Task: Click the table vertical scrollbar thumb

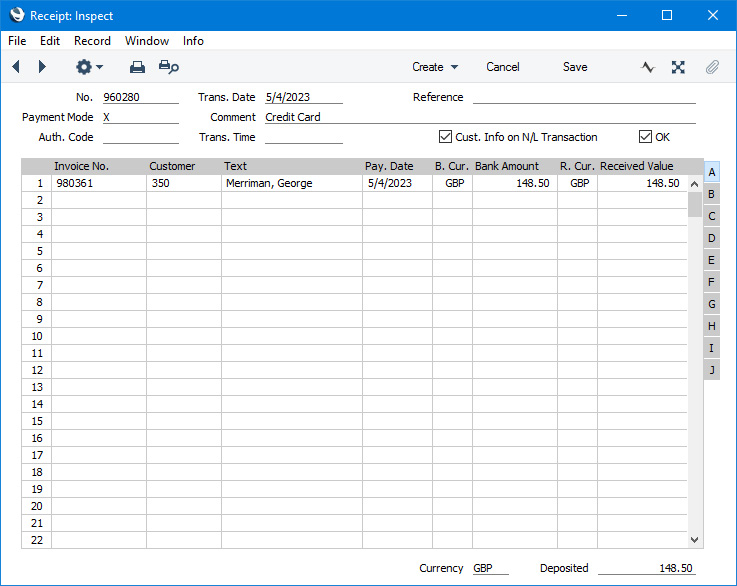Action: [x=694, y=204]
